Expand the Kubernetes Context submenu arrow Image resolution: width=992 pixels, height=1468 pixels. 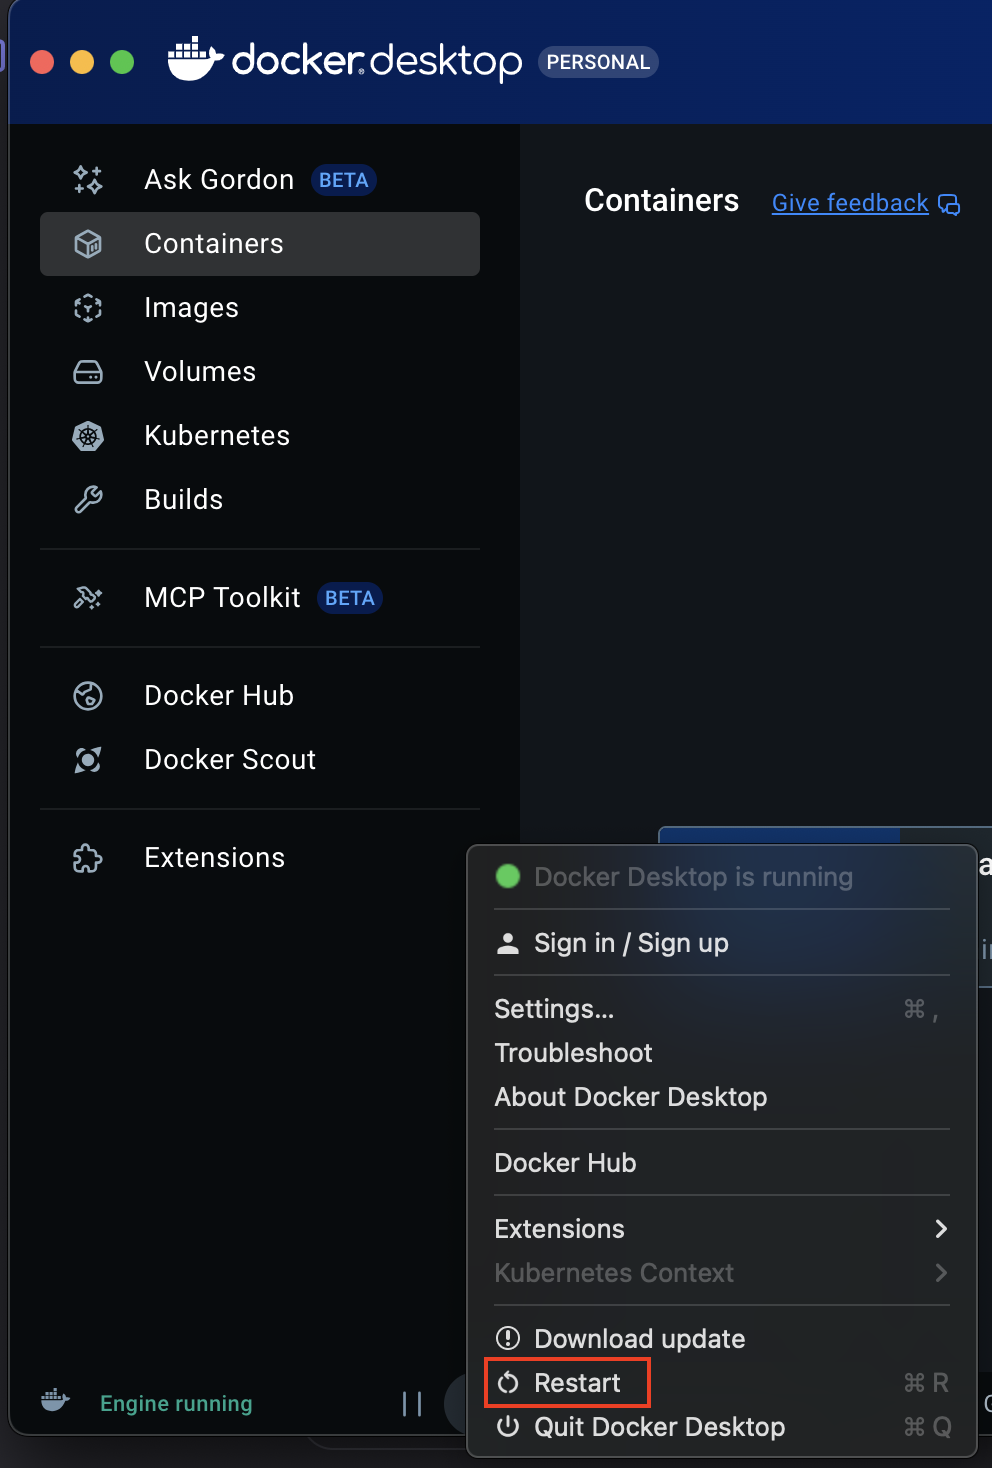coord(940,1273)
